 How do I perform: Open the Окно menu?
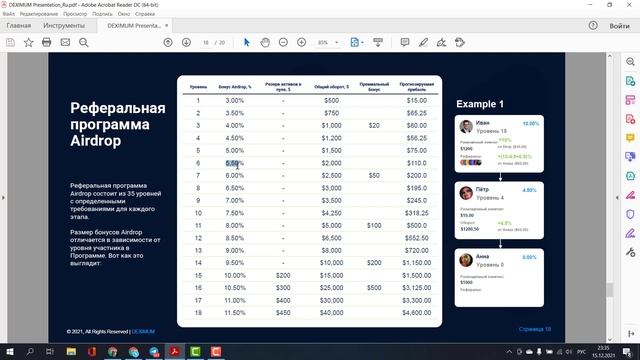click(x=124, y=14)
